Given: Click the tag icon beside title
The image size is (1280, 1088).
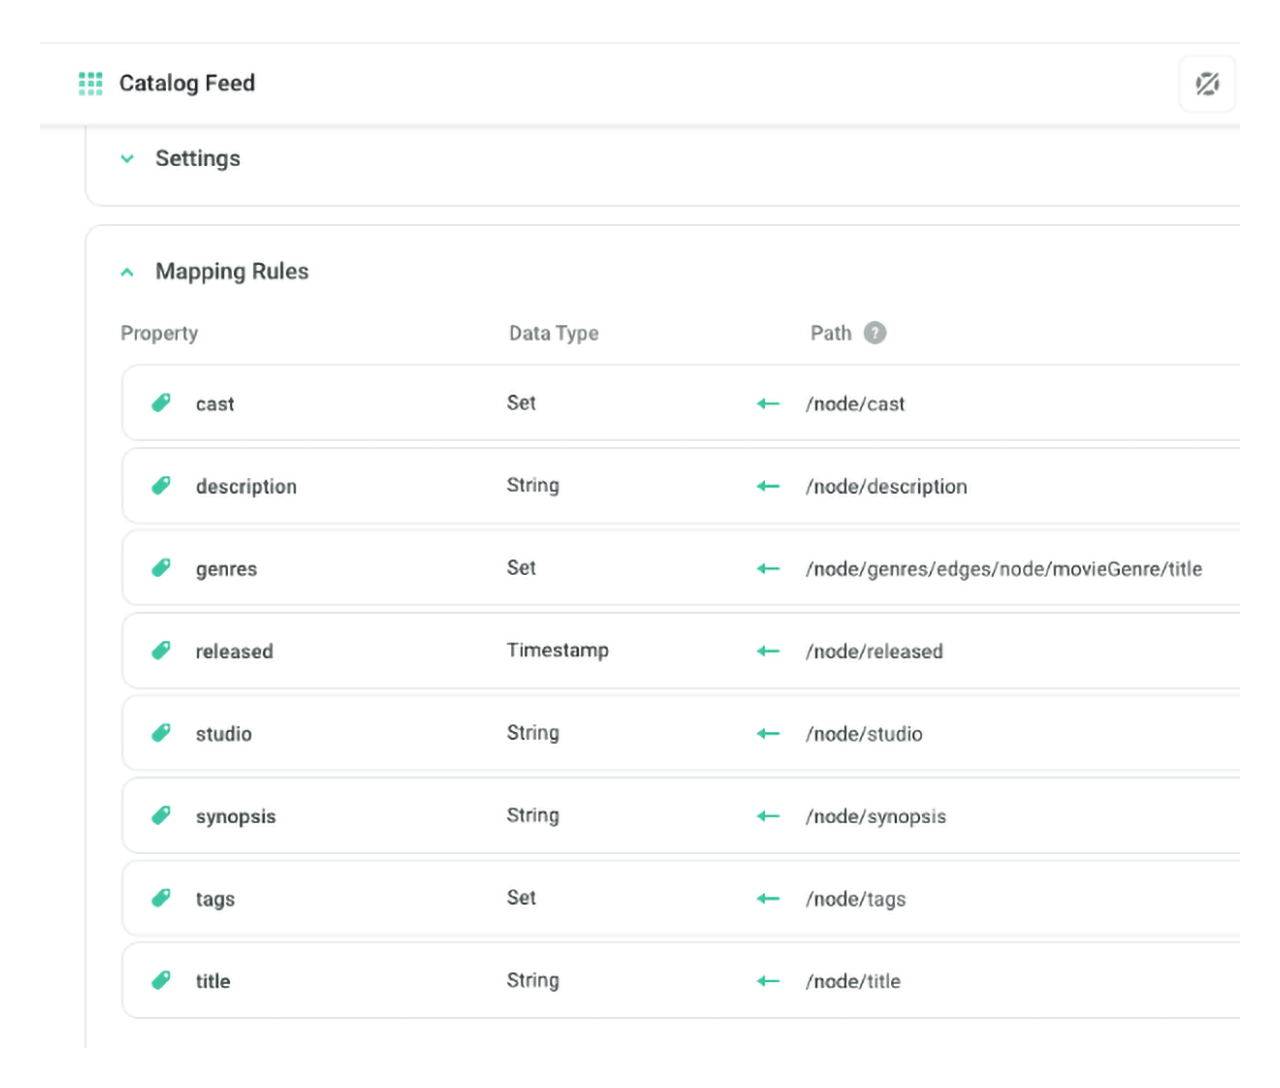Looking at the screenshot, I should (x=161, y=981).
